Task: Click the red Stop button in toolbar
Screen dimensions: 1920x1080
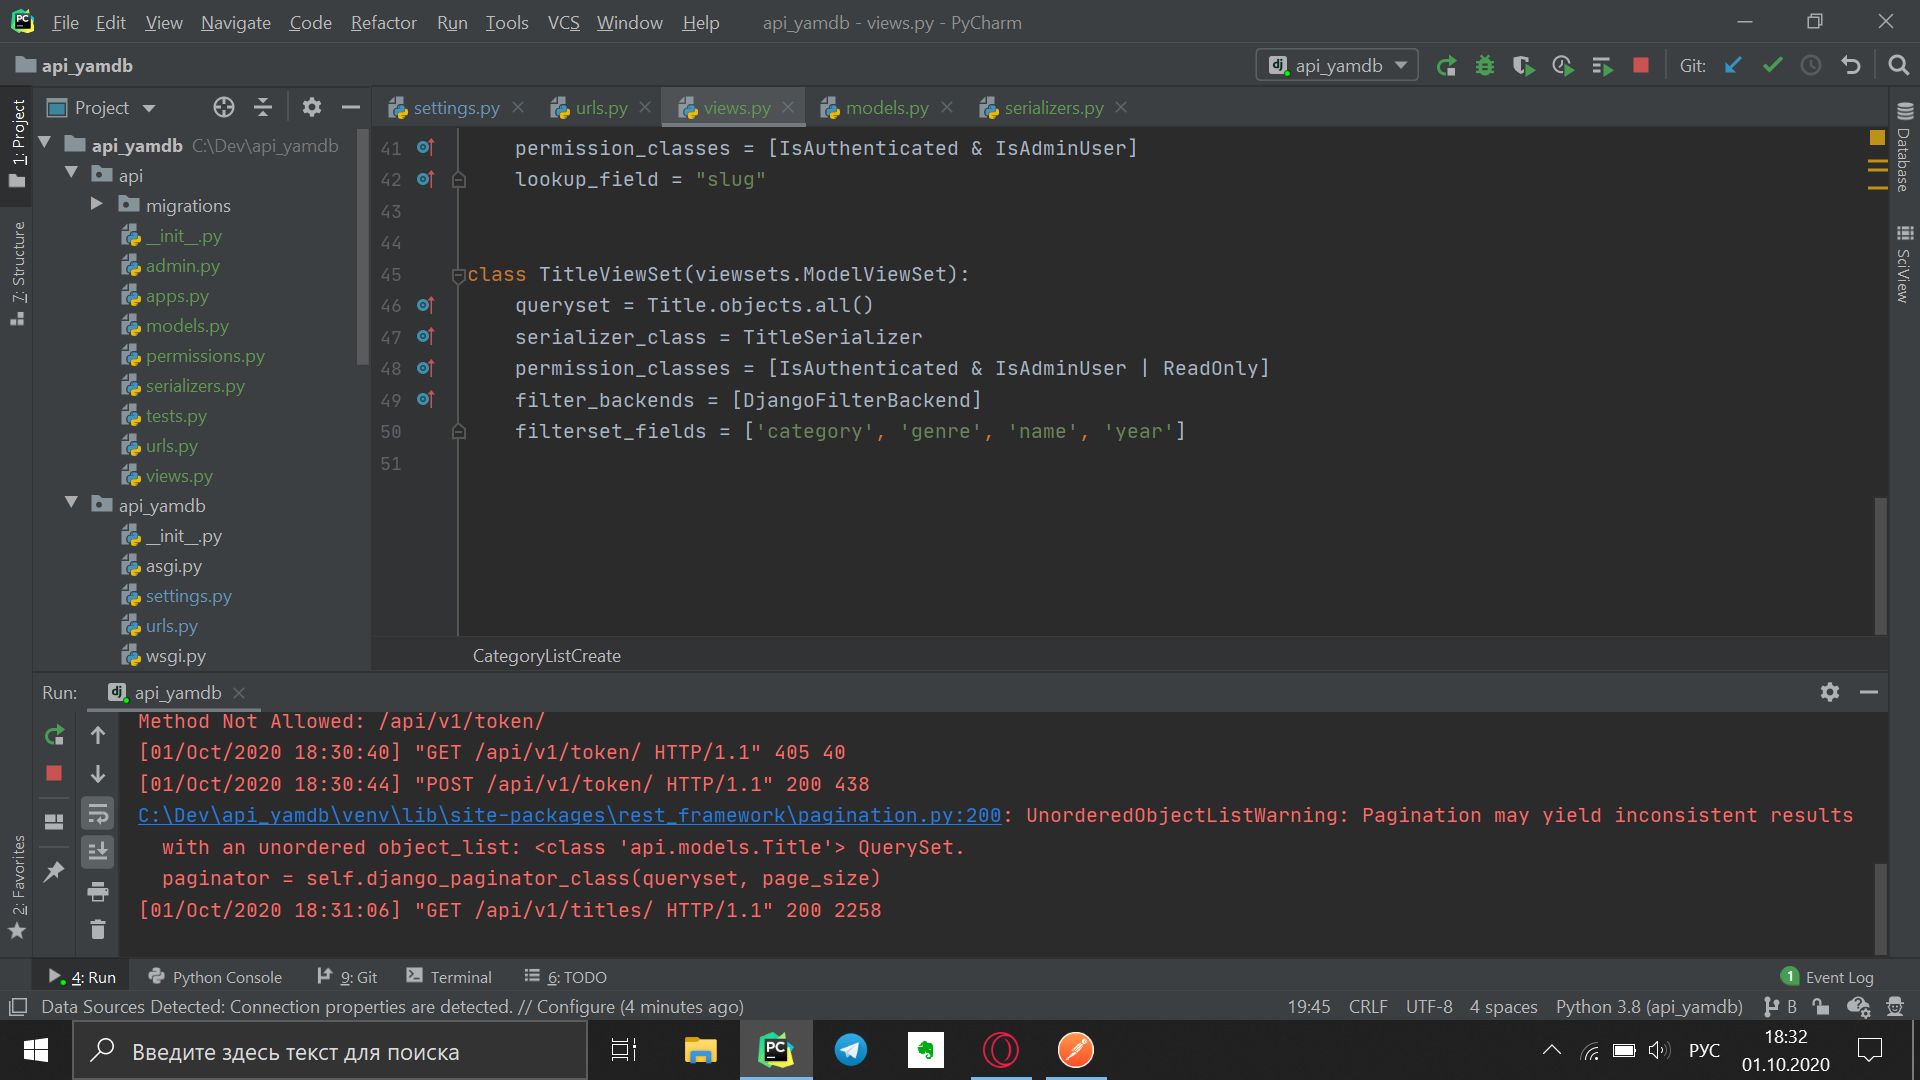Action: (1641, 66)
